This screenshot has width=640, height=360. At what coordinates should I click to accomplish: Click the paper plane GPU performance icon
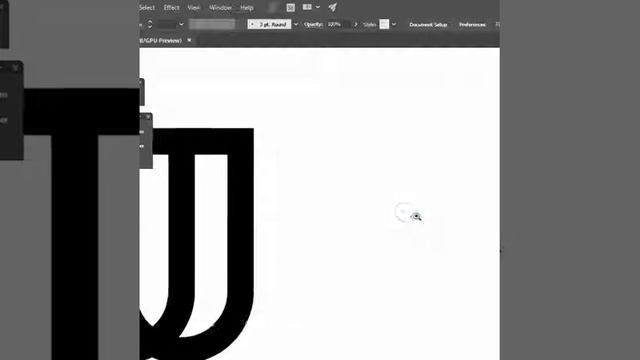(333, 7)
